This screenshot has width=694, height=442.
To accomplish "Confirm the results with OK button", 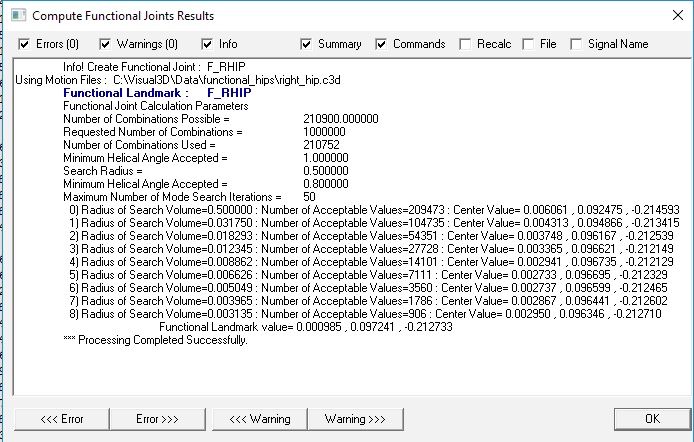I will (x=652, y=419).
